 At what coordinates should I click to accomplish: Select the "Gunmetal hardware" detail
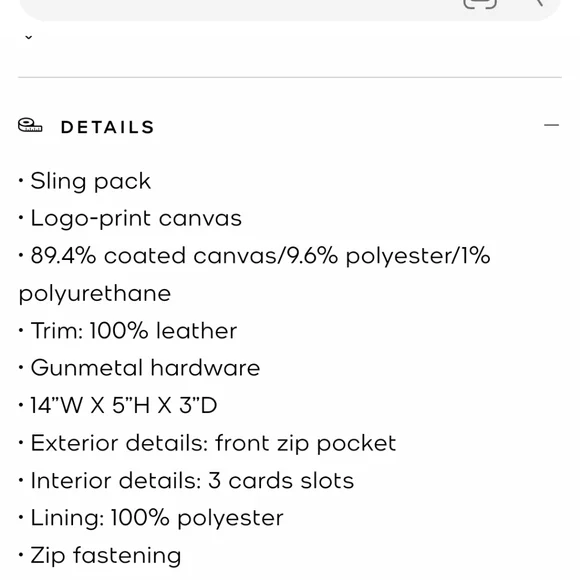coord(139,368)
